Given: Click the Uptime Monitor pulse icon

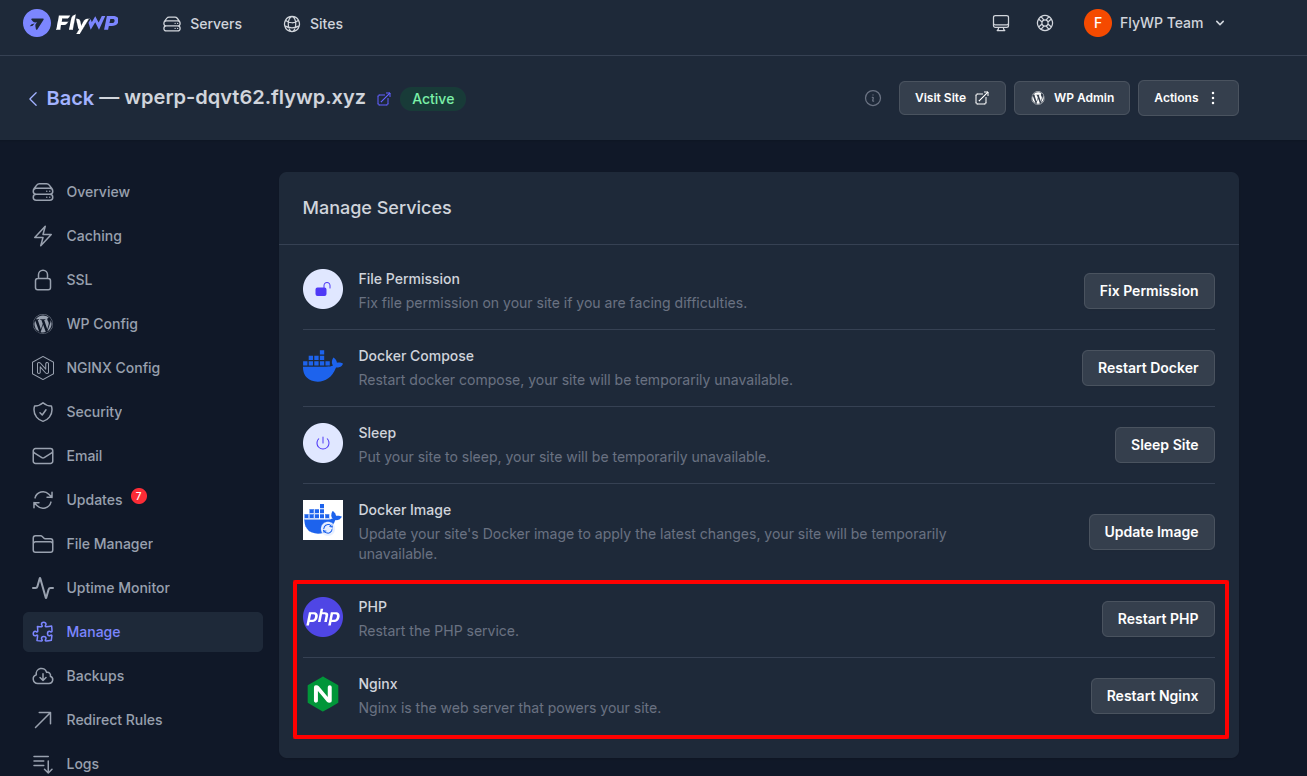Looking at the screenshot, I should coord(43,588).
